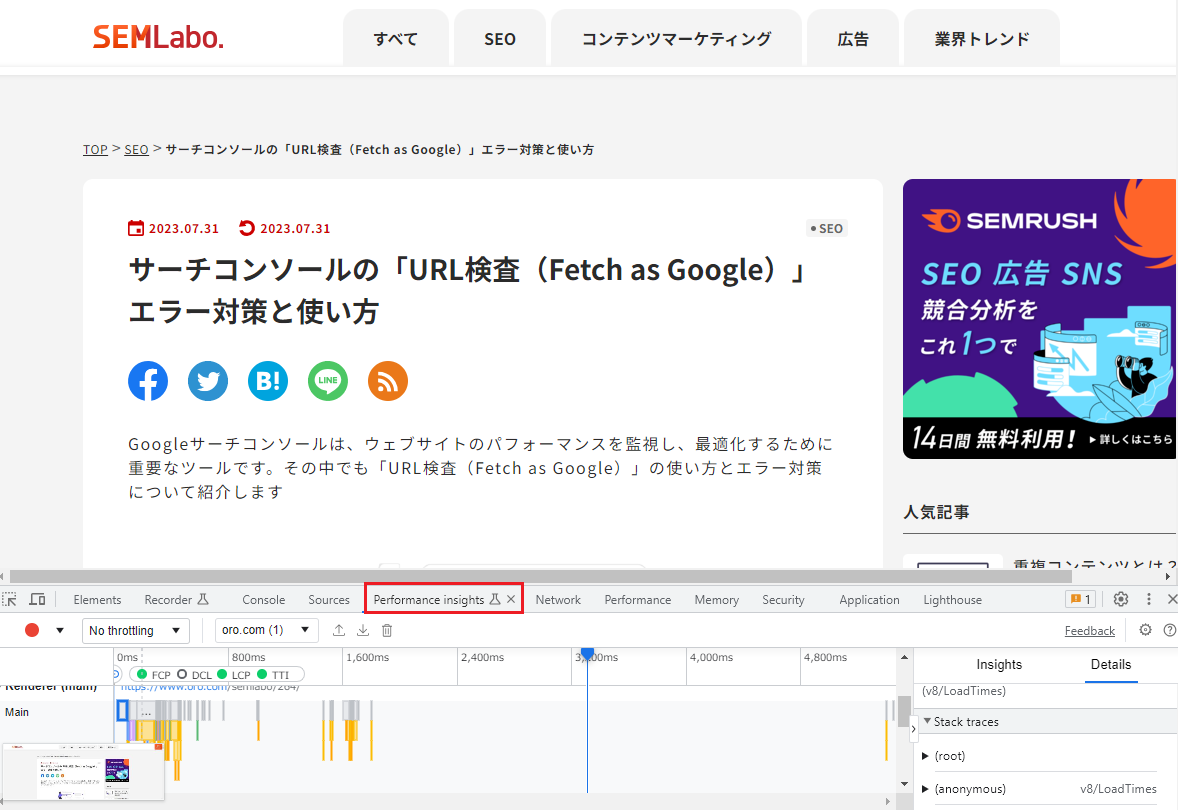Open the No throttling dropdown

coord(135,630)
